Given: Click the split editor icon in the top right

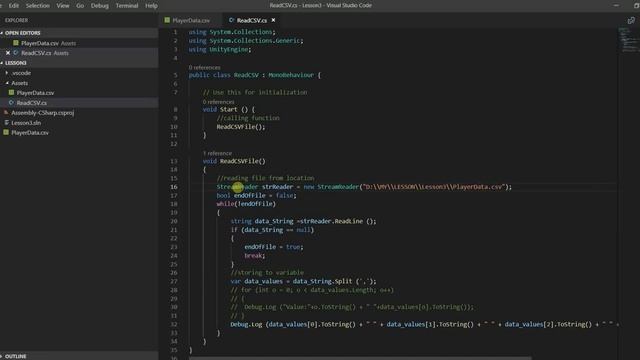Looking at the screenshot, I should pyautogui.click(x=631, y=20).
